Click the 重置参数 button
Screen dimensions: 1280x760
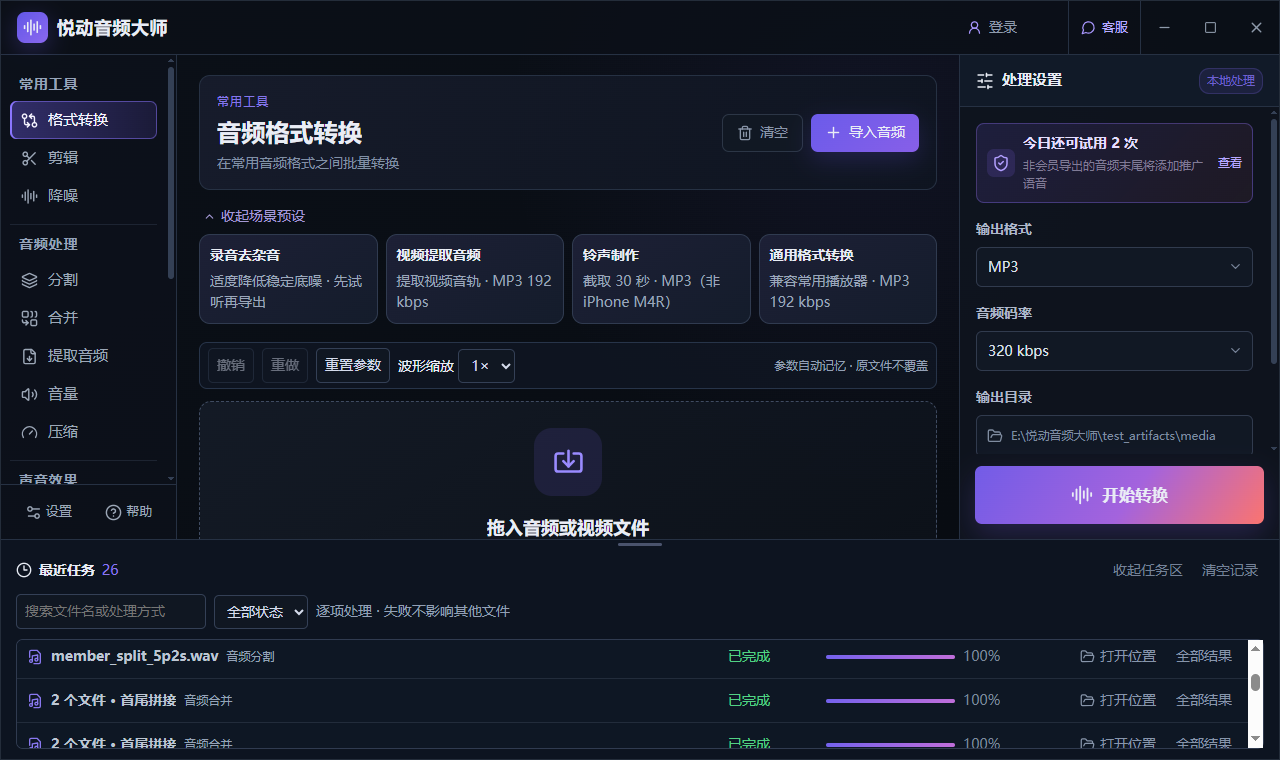click(353, 366)
